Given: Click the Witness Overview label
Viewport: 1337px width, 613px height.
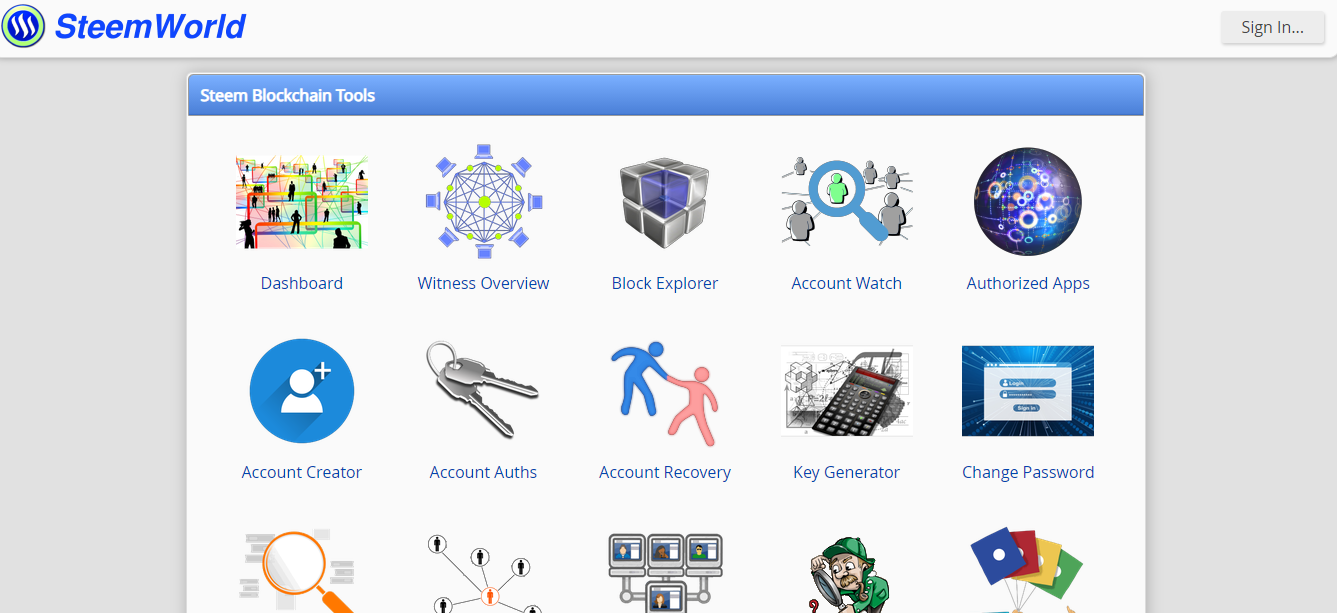Looking at the screenshot, I should point(484,283).
